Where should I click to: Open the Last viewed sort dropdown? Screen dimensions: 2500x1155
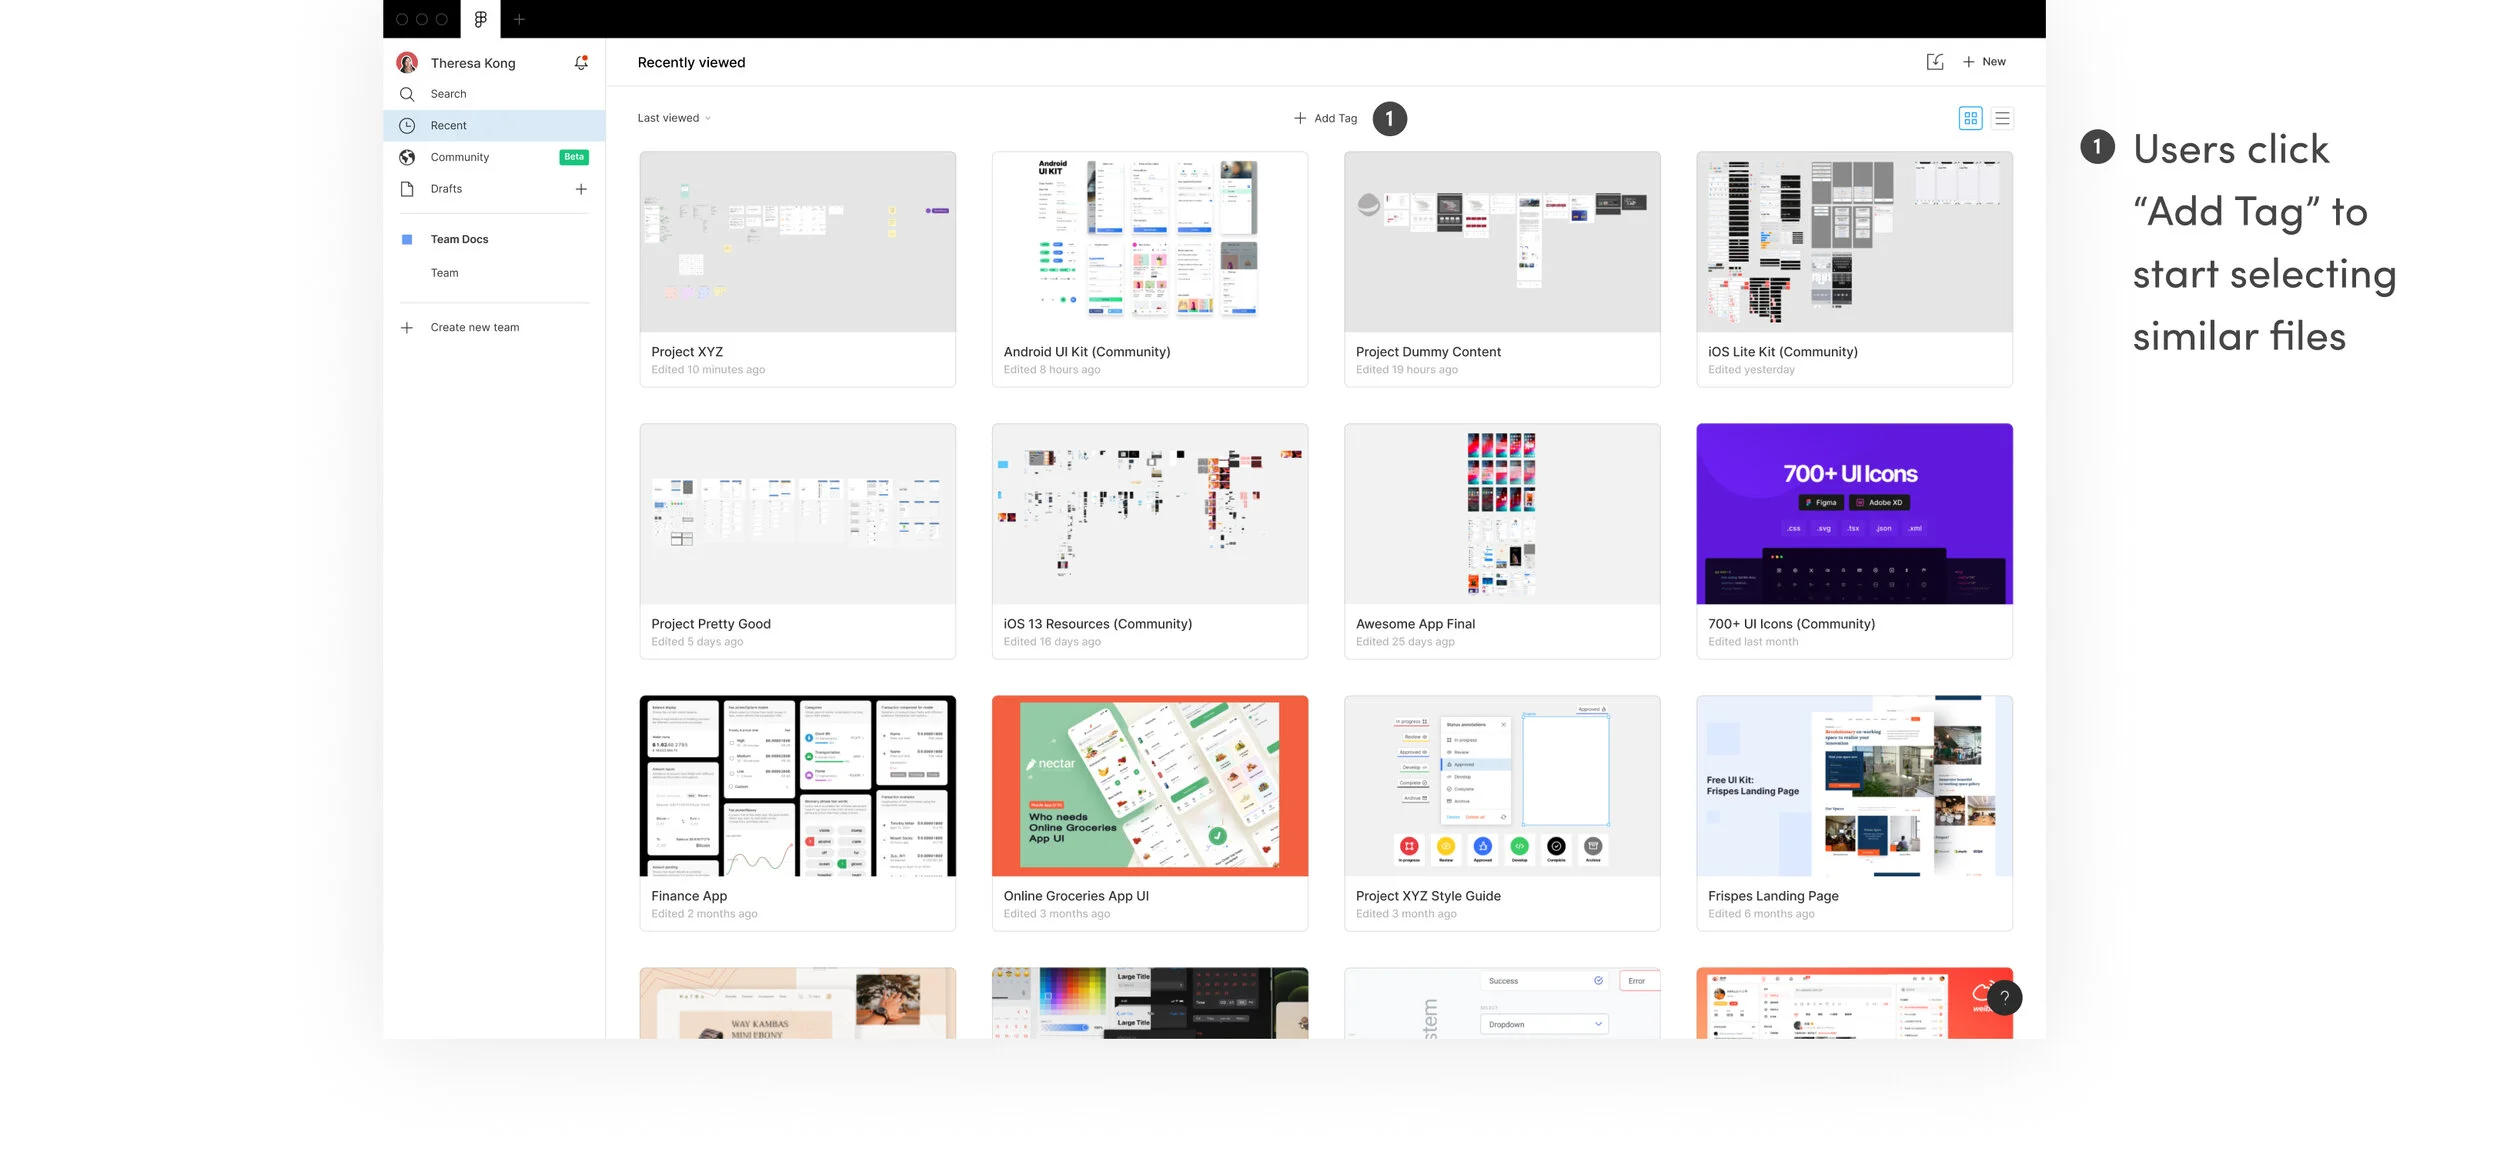coord(674,118)
